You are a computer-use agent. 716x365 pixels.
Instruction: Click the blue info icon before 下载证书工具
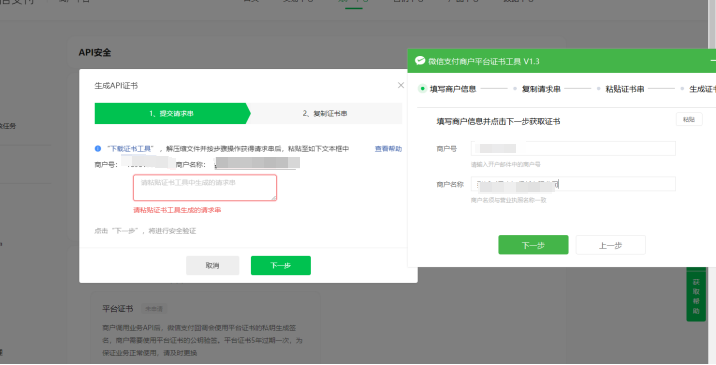pos(98,148)
